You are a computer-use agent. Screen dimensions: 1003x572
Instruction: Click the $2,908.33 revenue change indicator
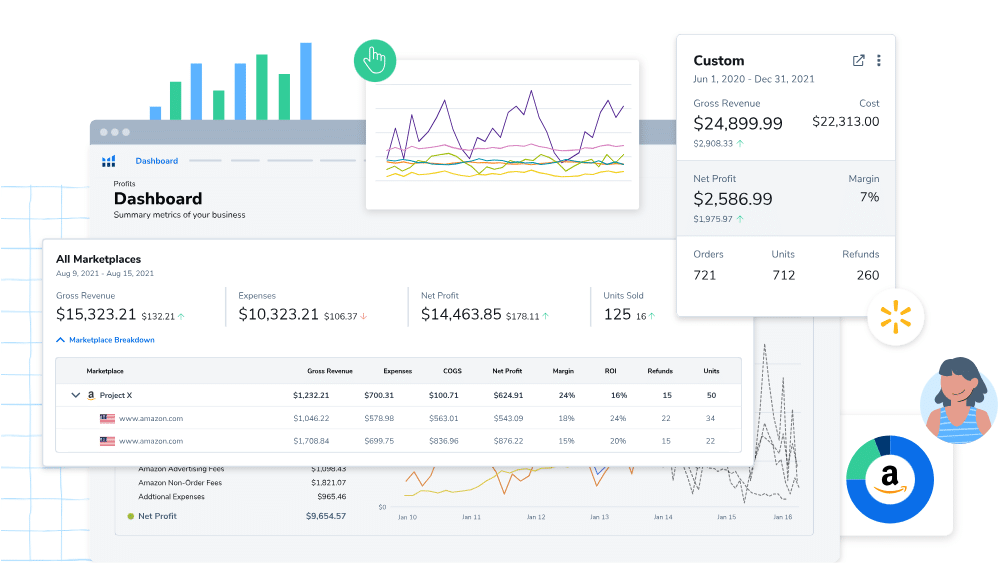pyautogui.click(x=718, y=144)
